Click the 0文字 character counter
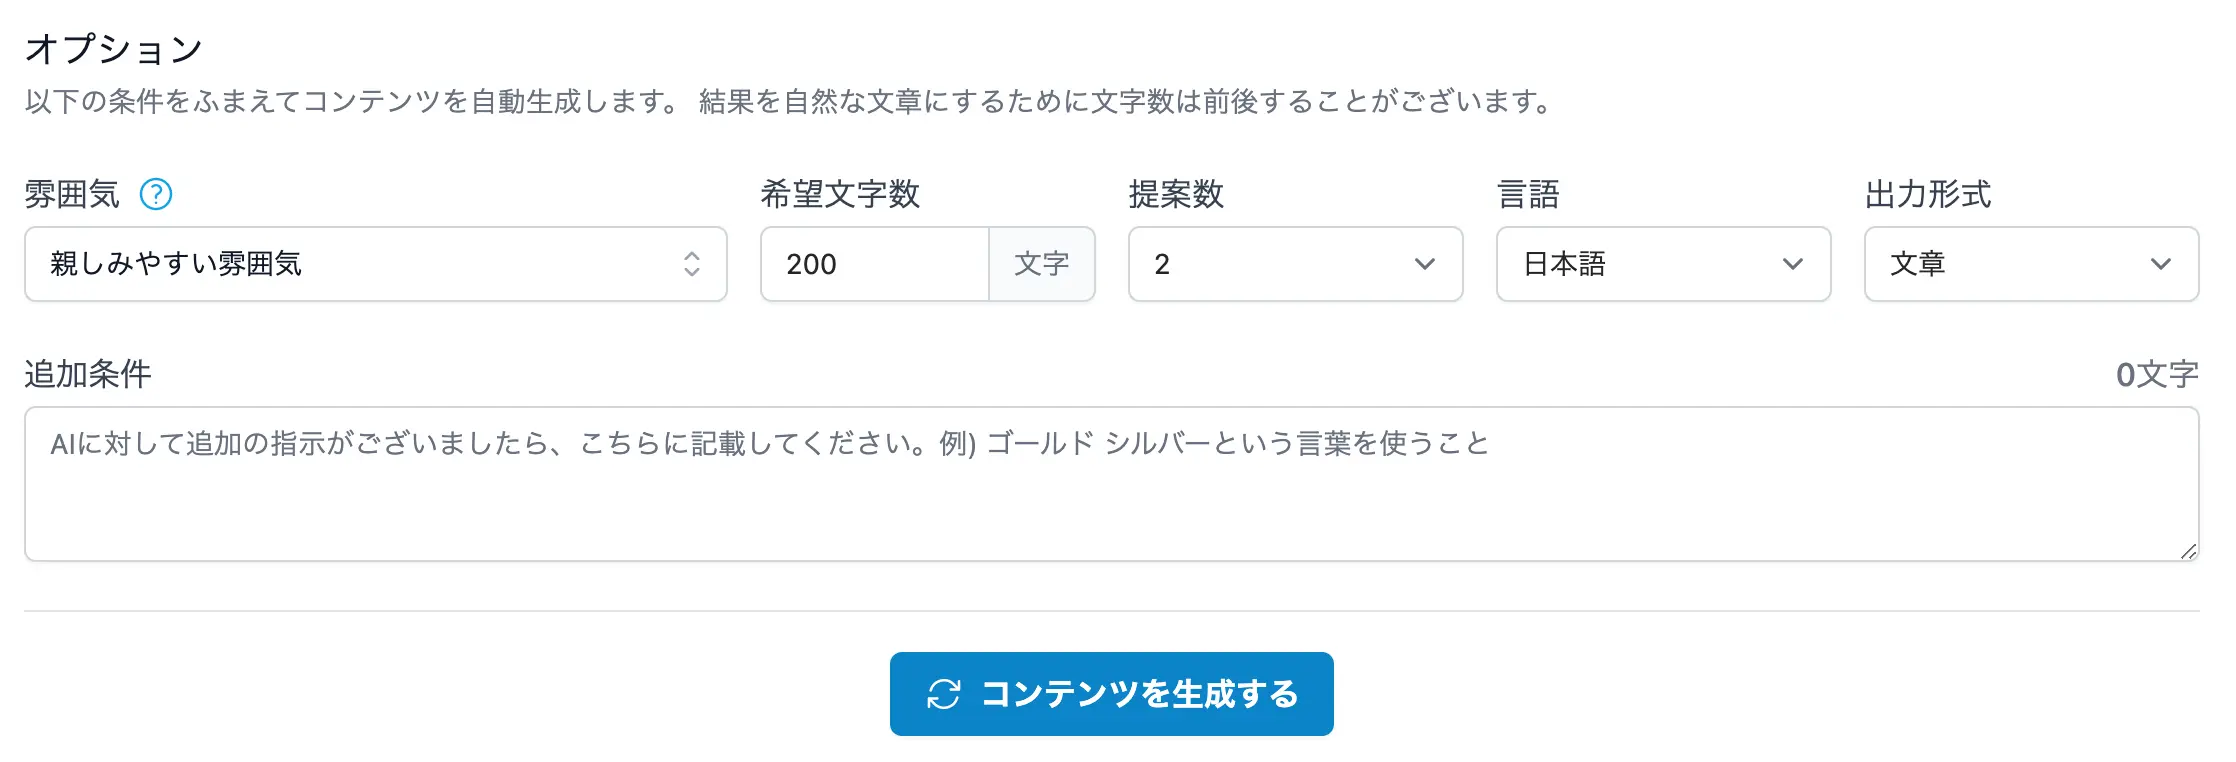The height and width of the screenshot is (762, 2236). pos(2156,374)
